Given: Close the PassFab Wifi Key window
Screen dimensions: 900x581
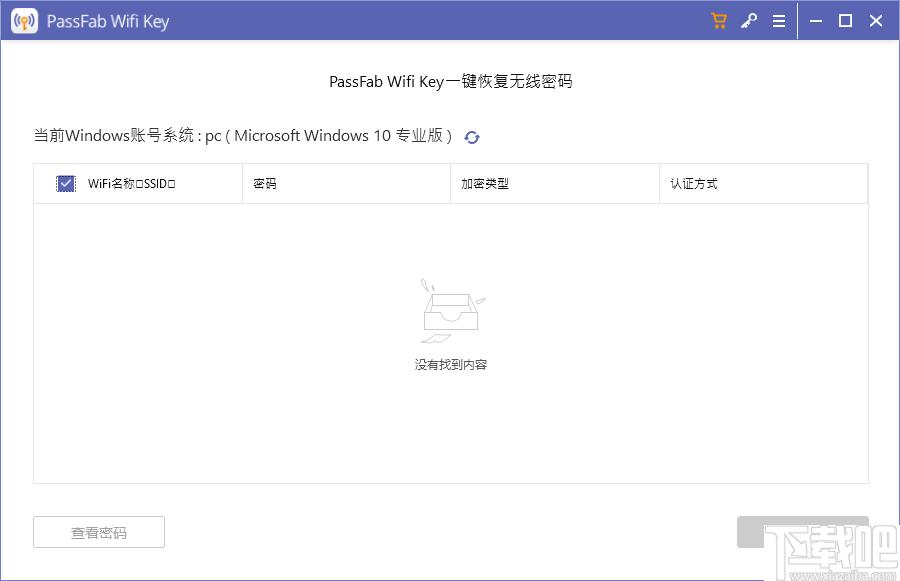Looking at the screenshot, I should [x=876, y=21].
